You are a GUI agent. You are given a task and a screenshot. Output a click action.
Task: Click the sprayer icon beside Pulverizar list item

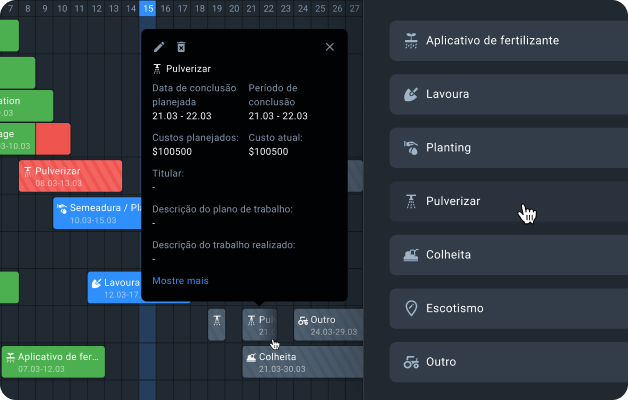(411, 201)
